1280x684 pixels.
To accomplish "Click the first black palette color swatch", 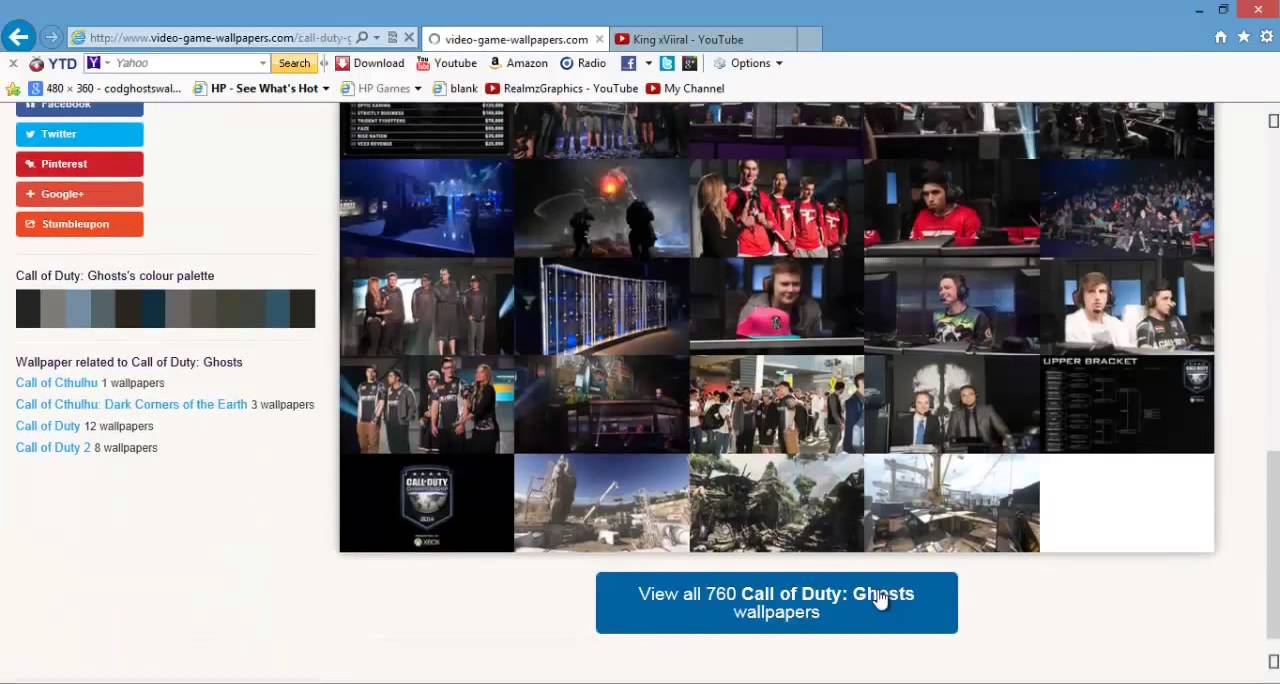I will click(28, 309).
